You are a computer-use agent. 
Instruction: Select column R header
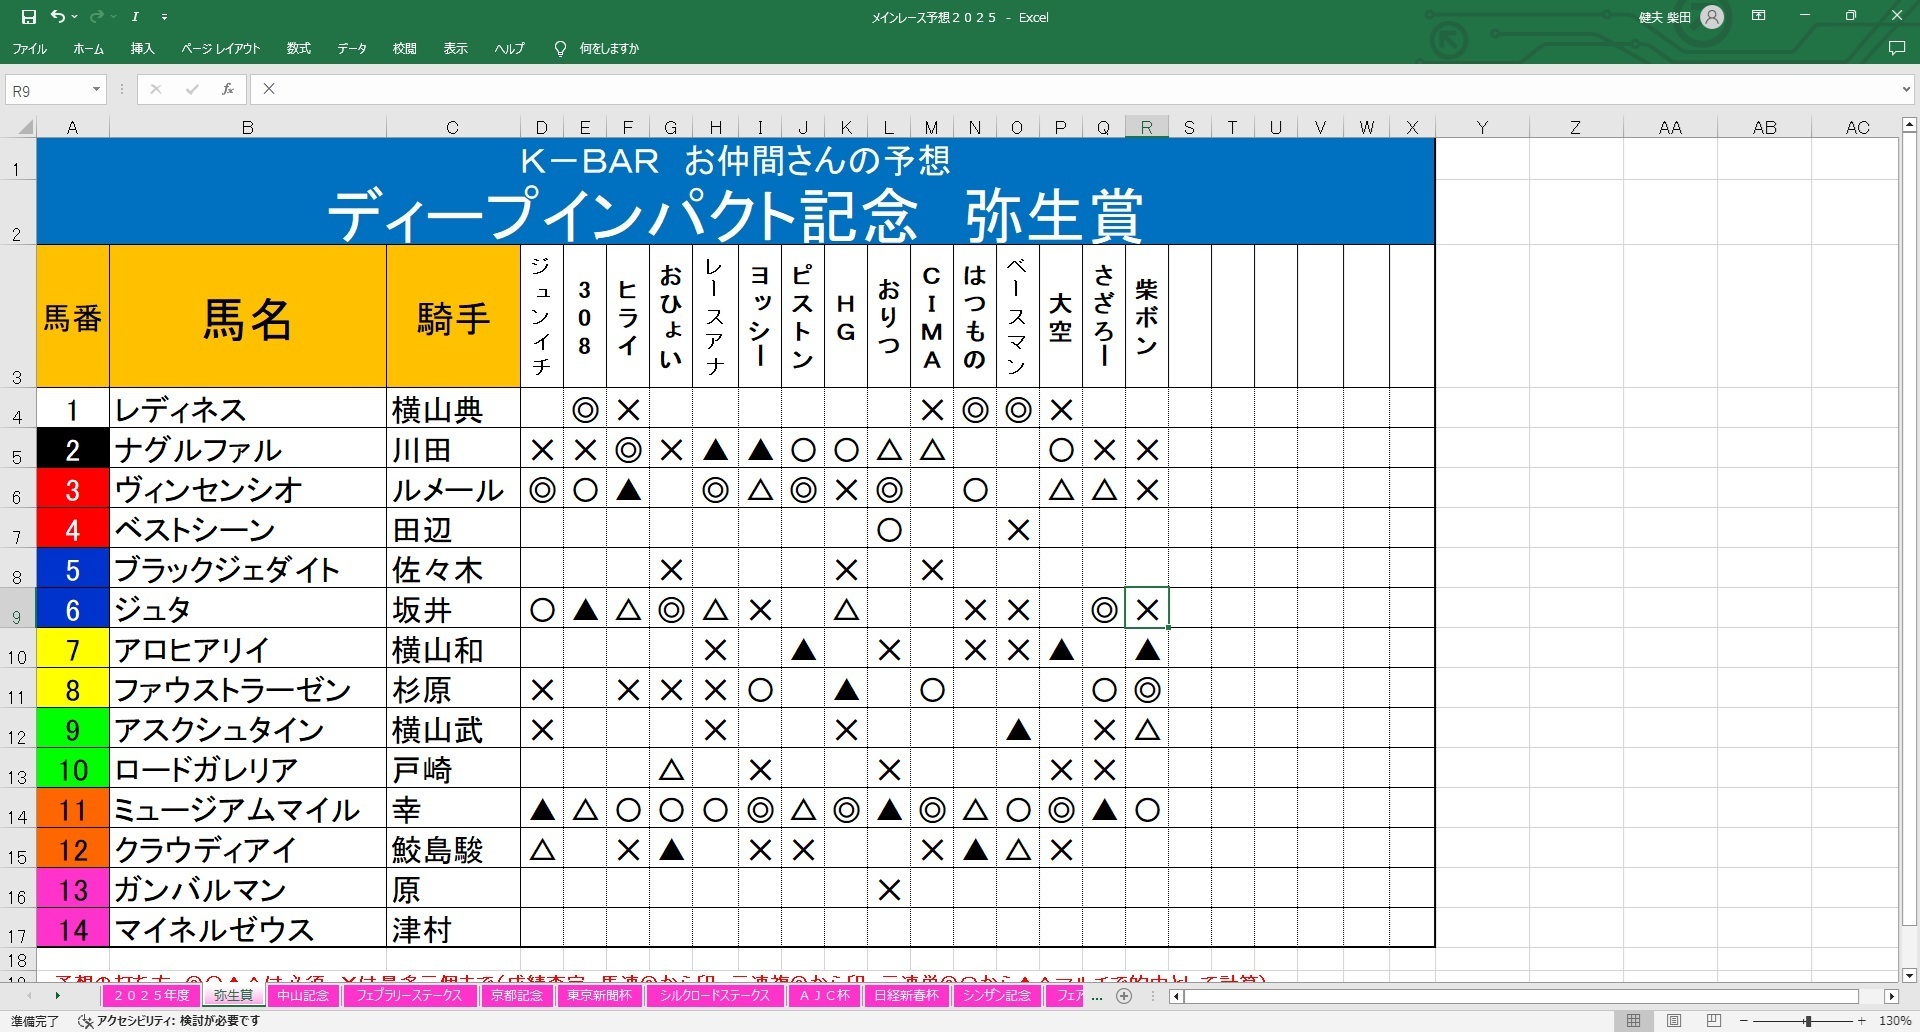tap(1146, 127)
